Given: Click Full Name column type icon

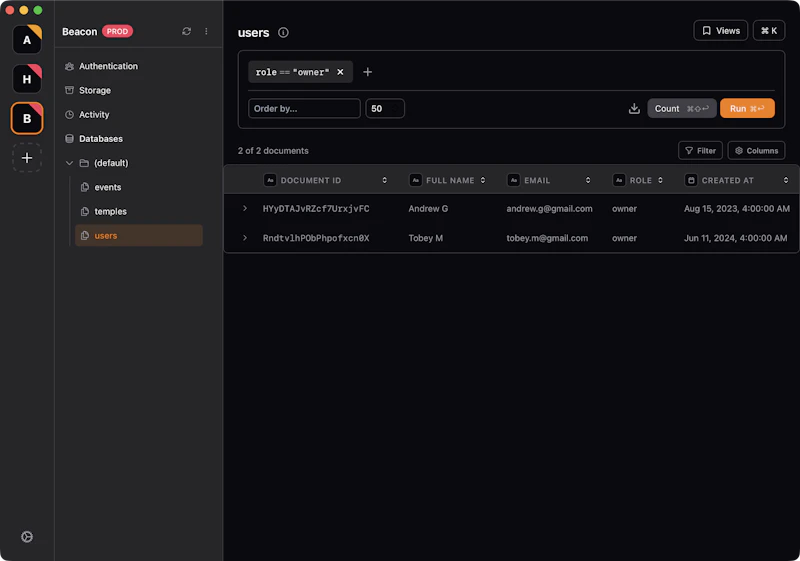Looking at the screenshot, I should pos(415,180).
